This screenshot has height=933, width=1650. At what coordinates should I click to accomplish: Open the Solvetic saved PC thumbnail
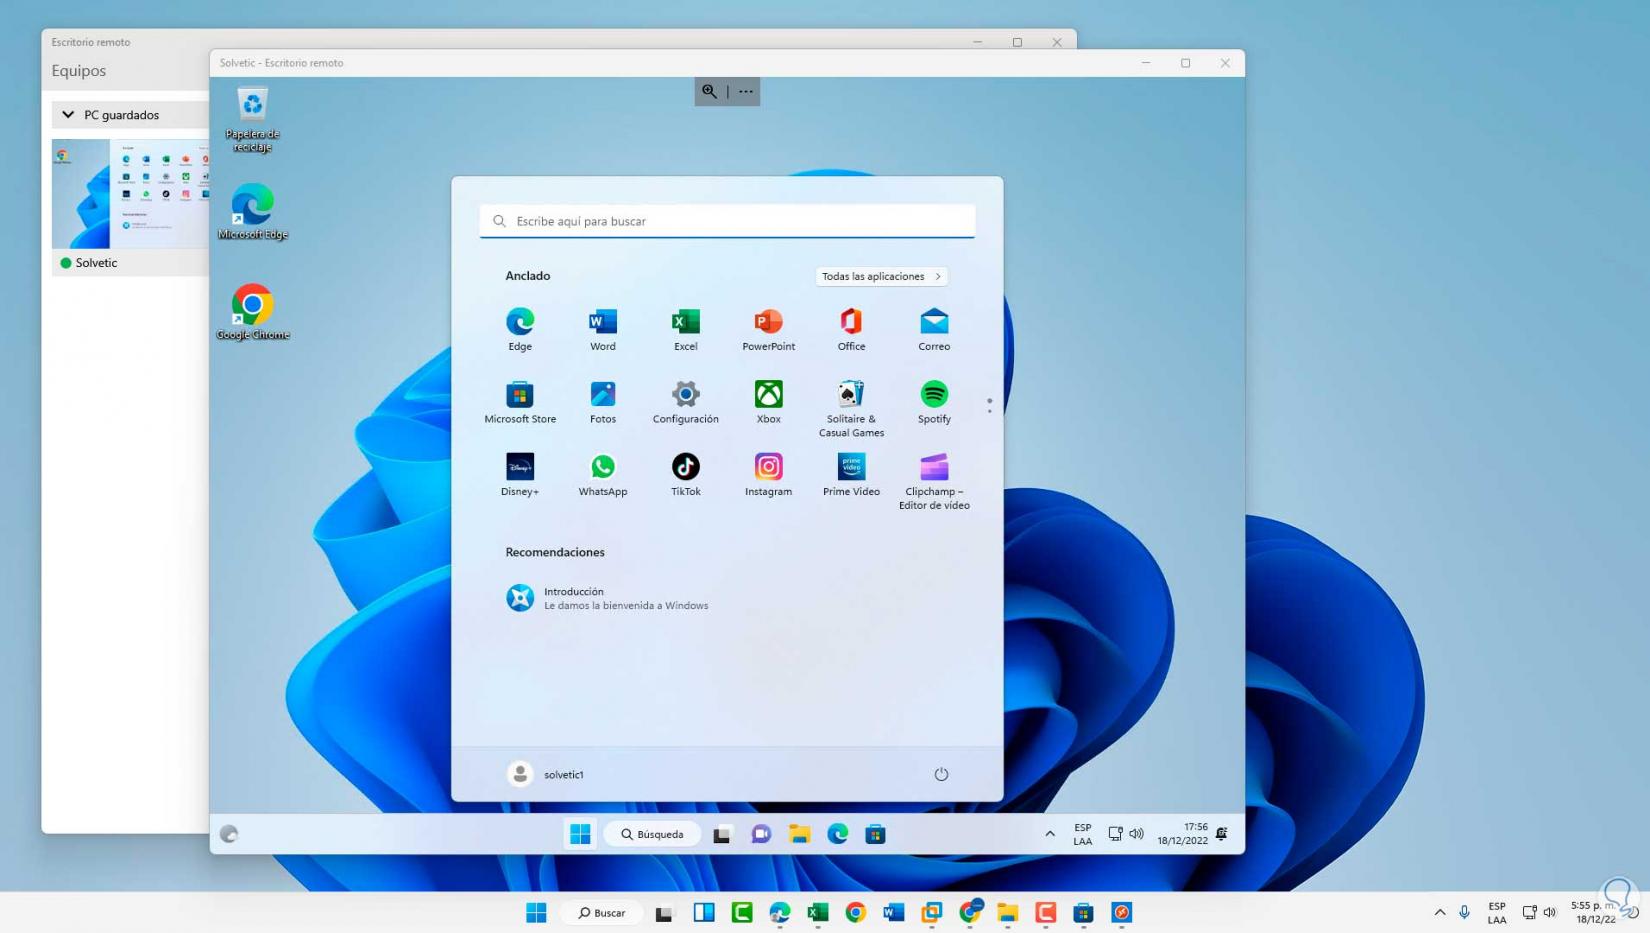point(130,194)
